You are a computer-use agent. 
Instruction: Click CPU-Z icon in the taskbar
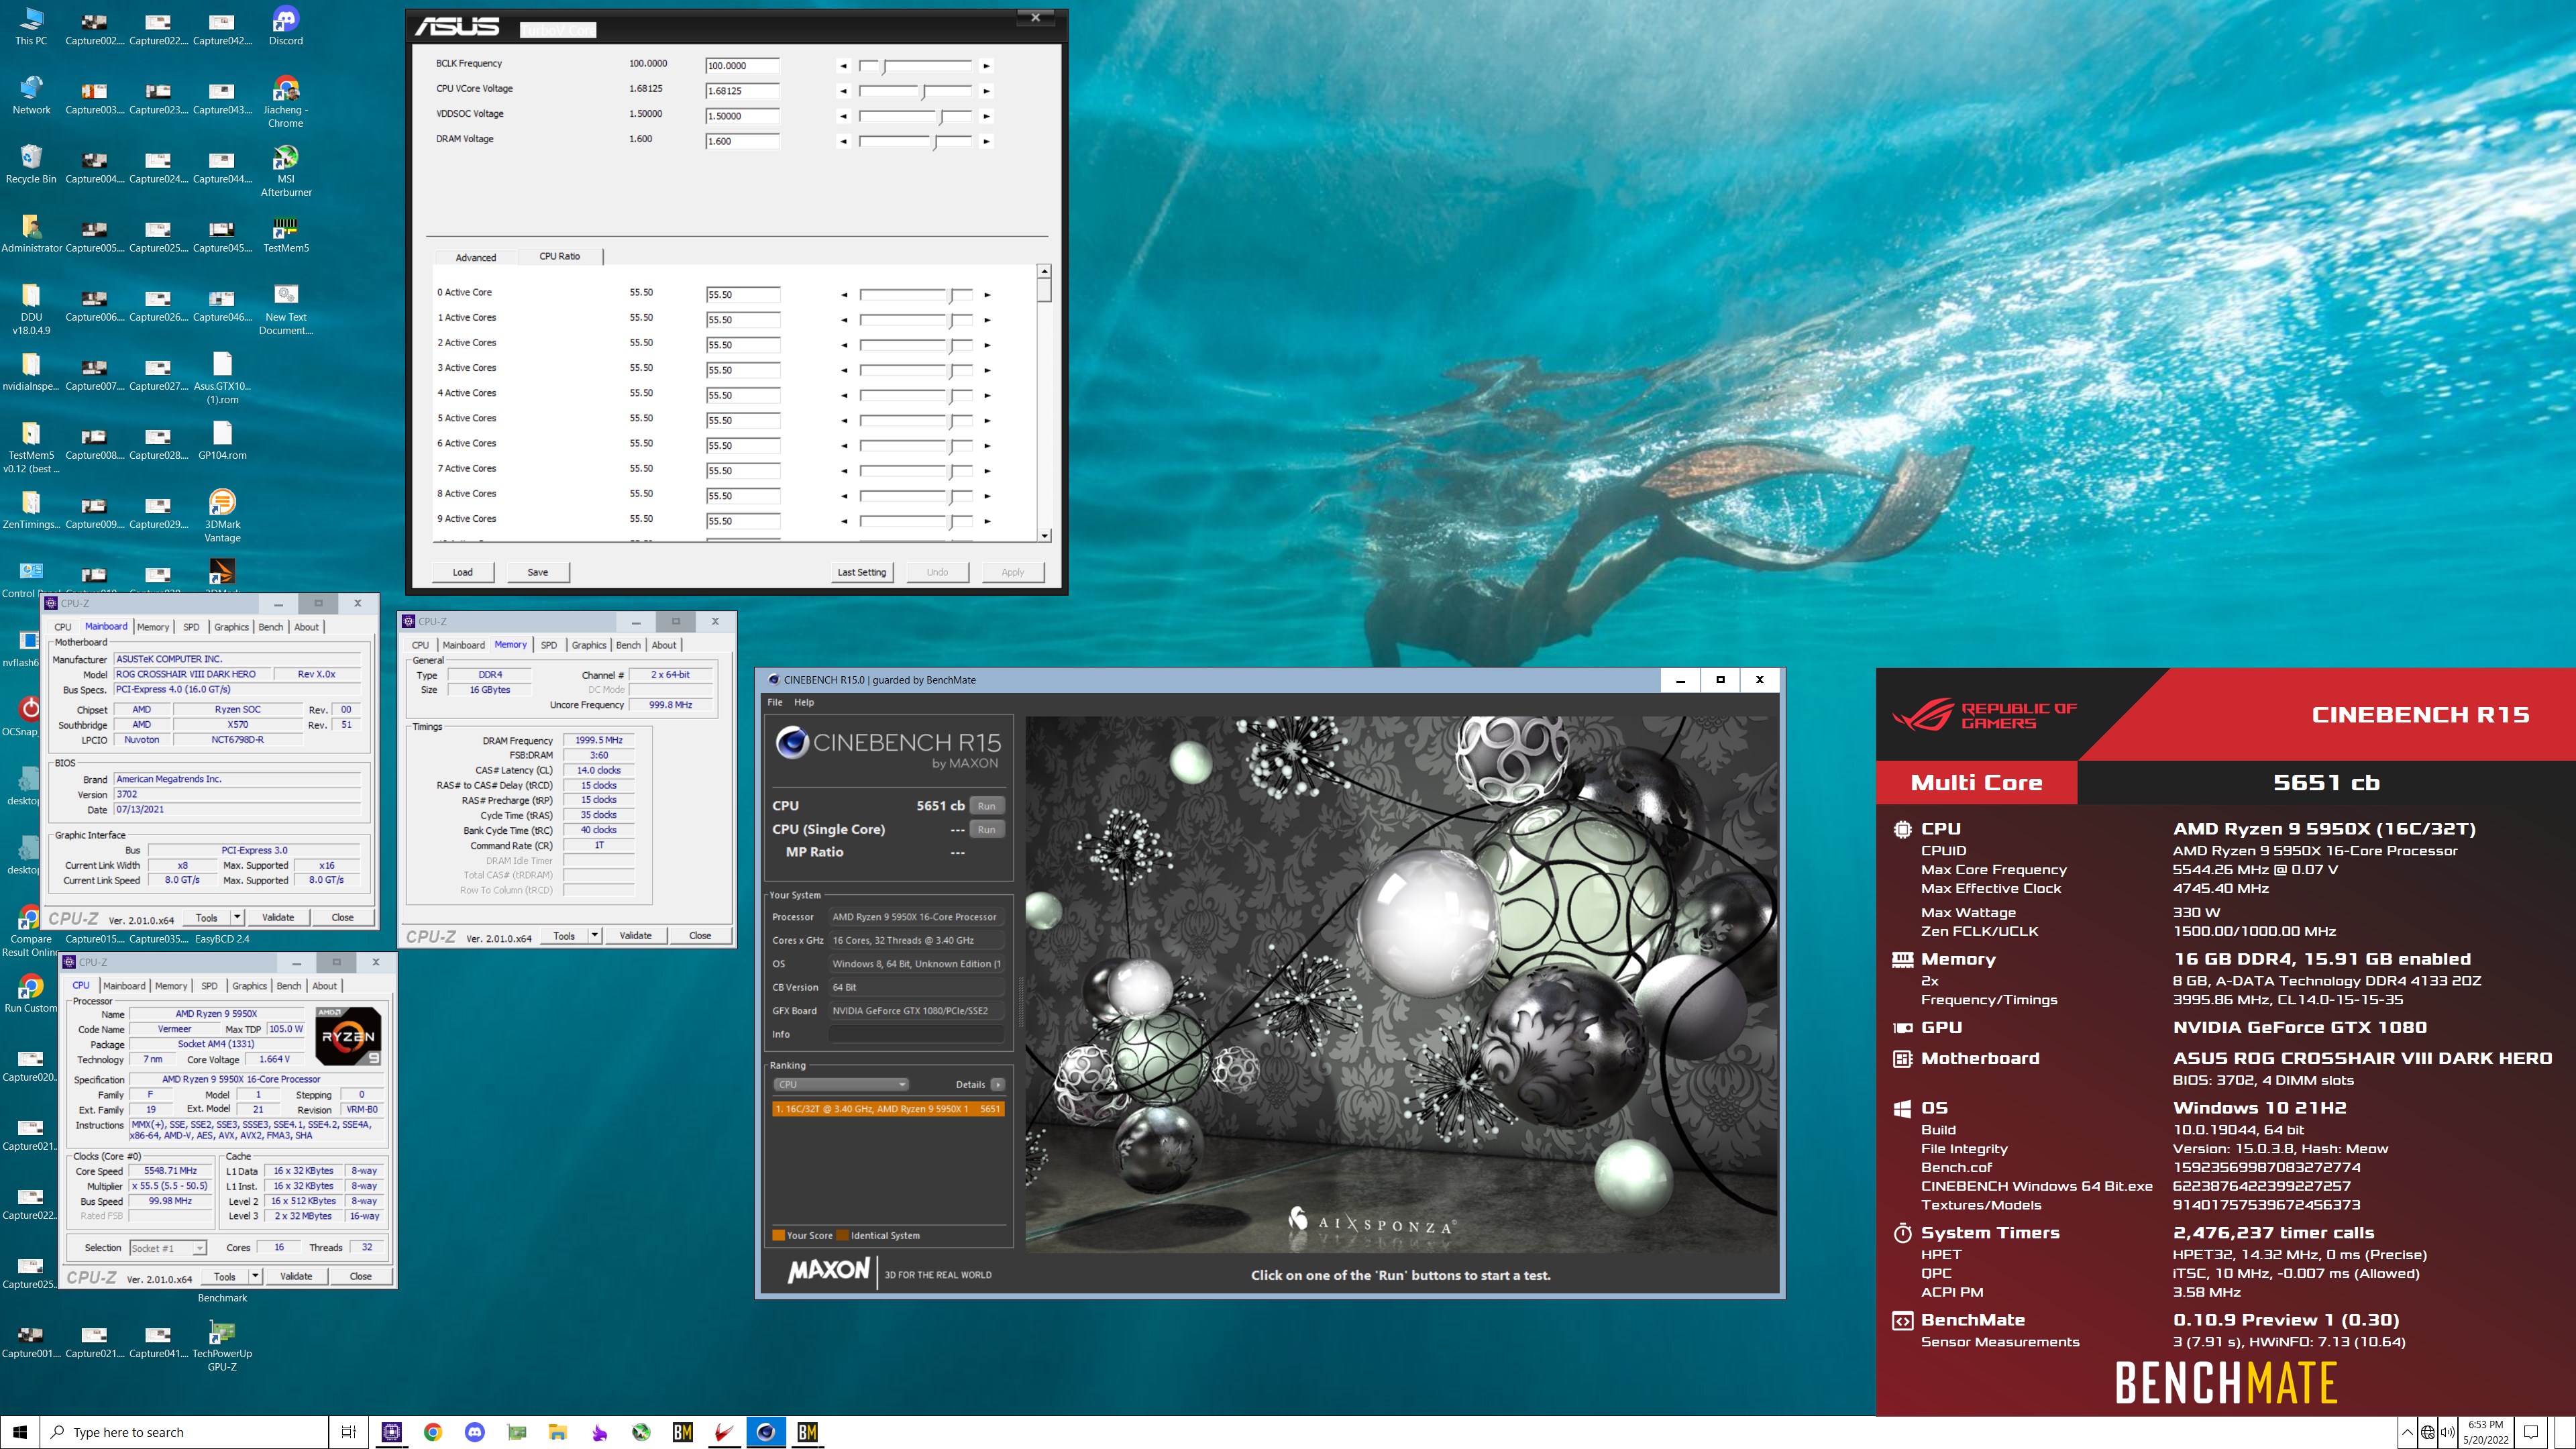[x=391, y=1432]
